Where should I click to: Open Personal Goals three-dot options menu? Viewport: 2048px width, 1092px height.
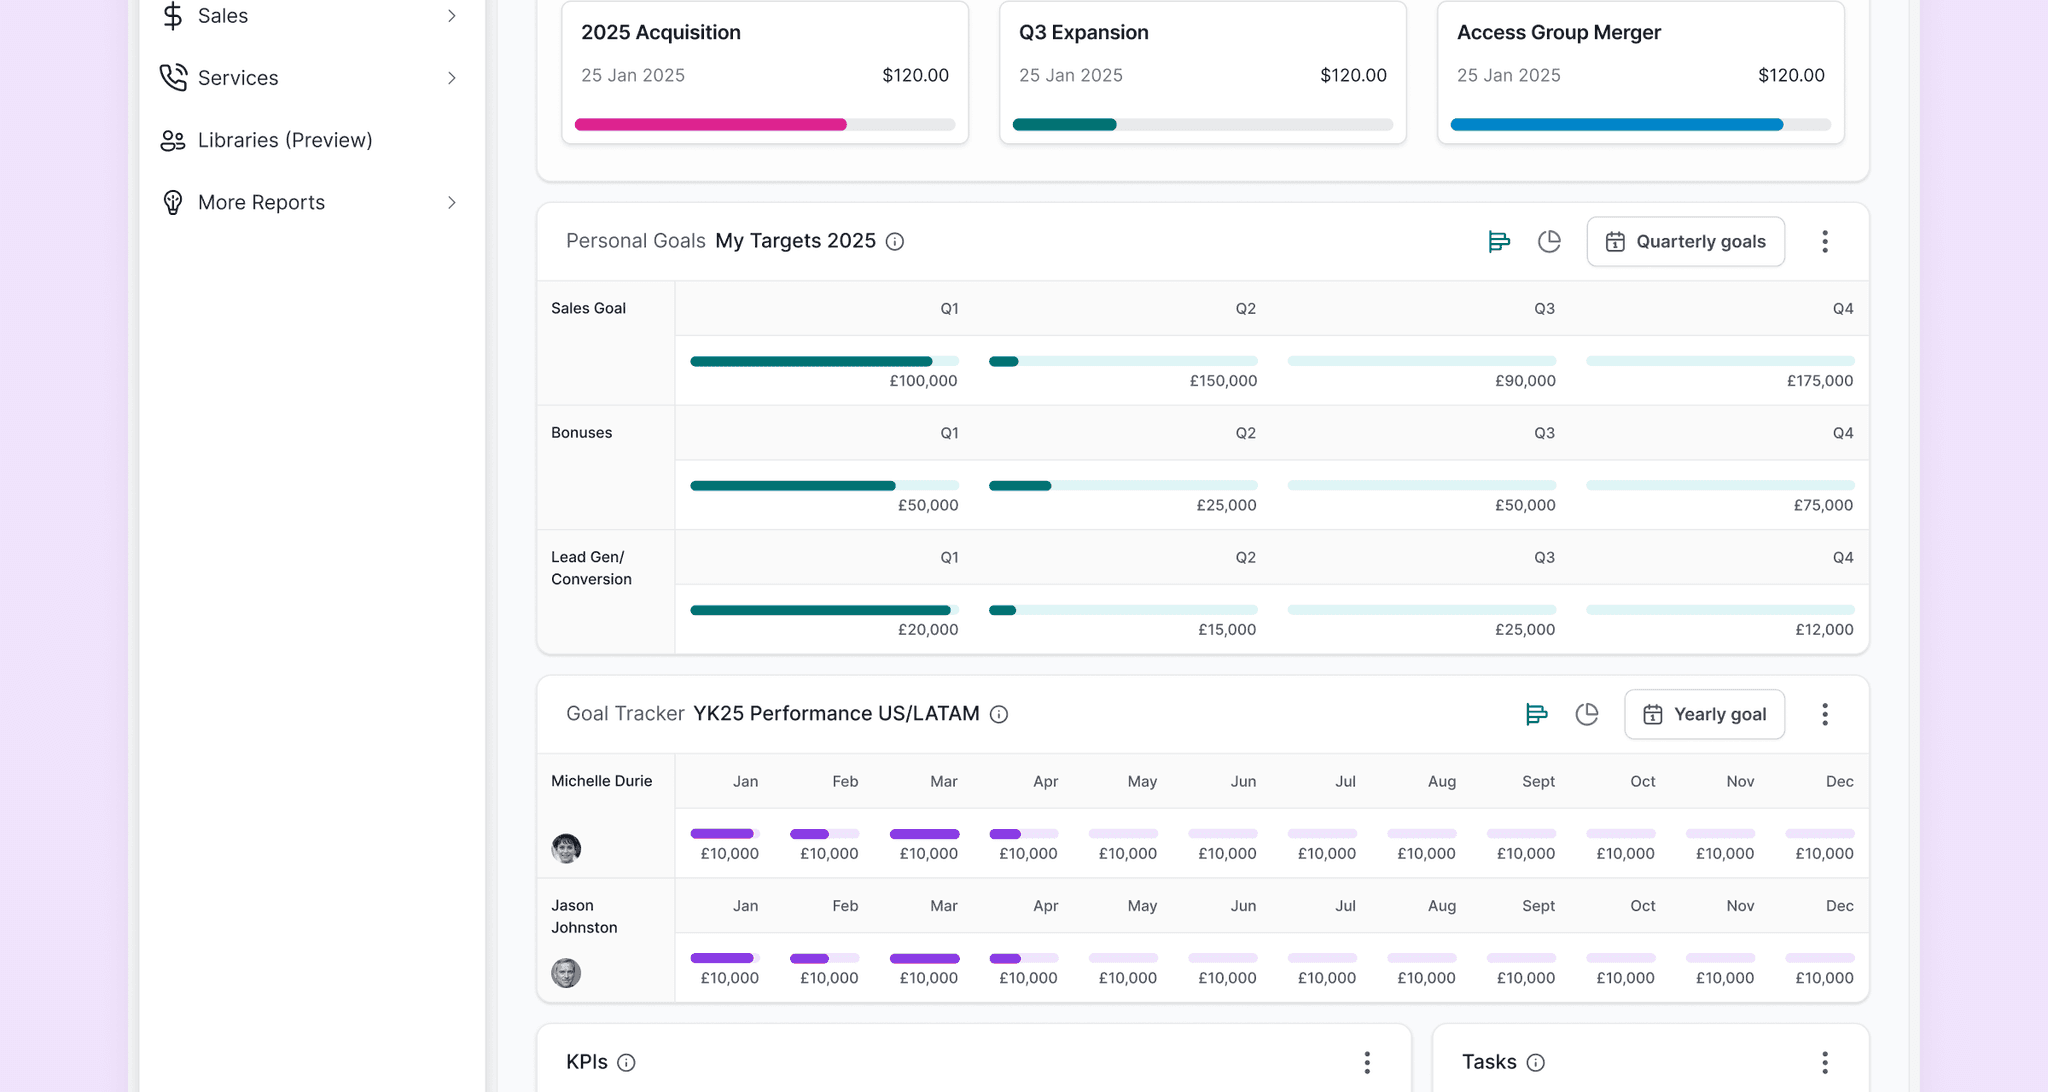(1825, 241)
